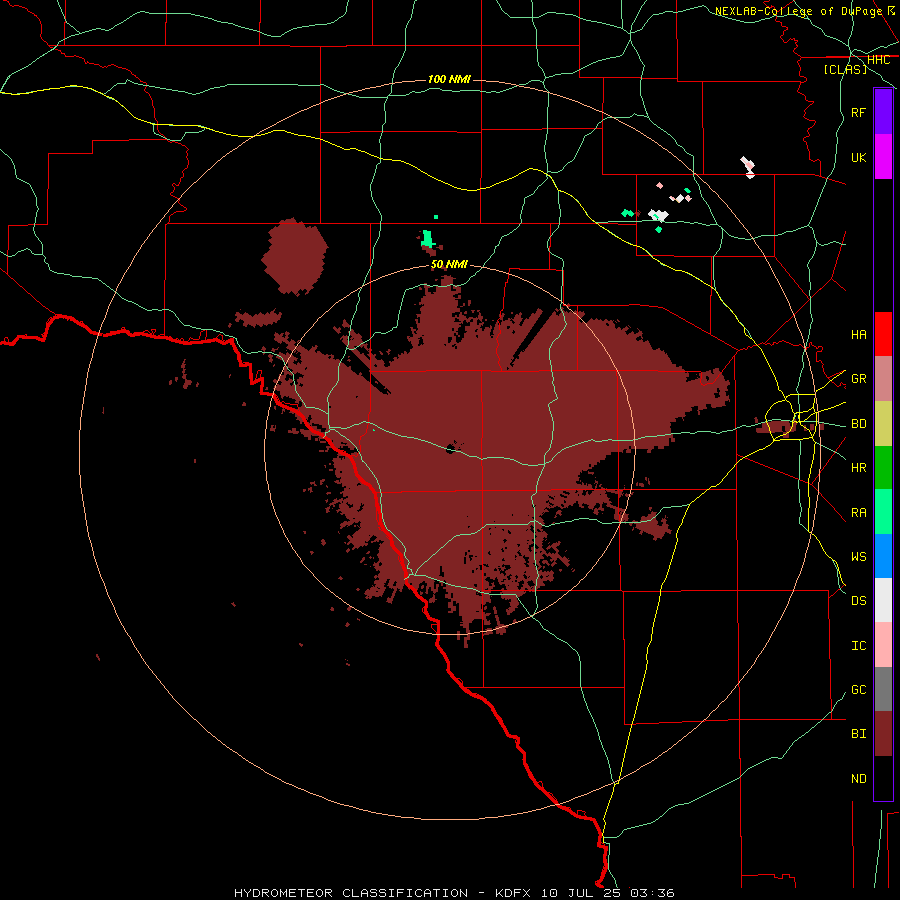Click the RF purple legend color swatch

pyautogui.click(x=883, y=112)
